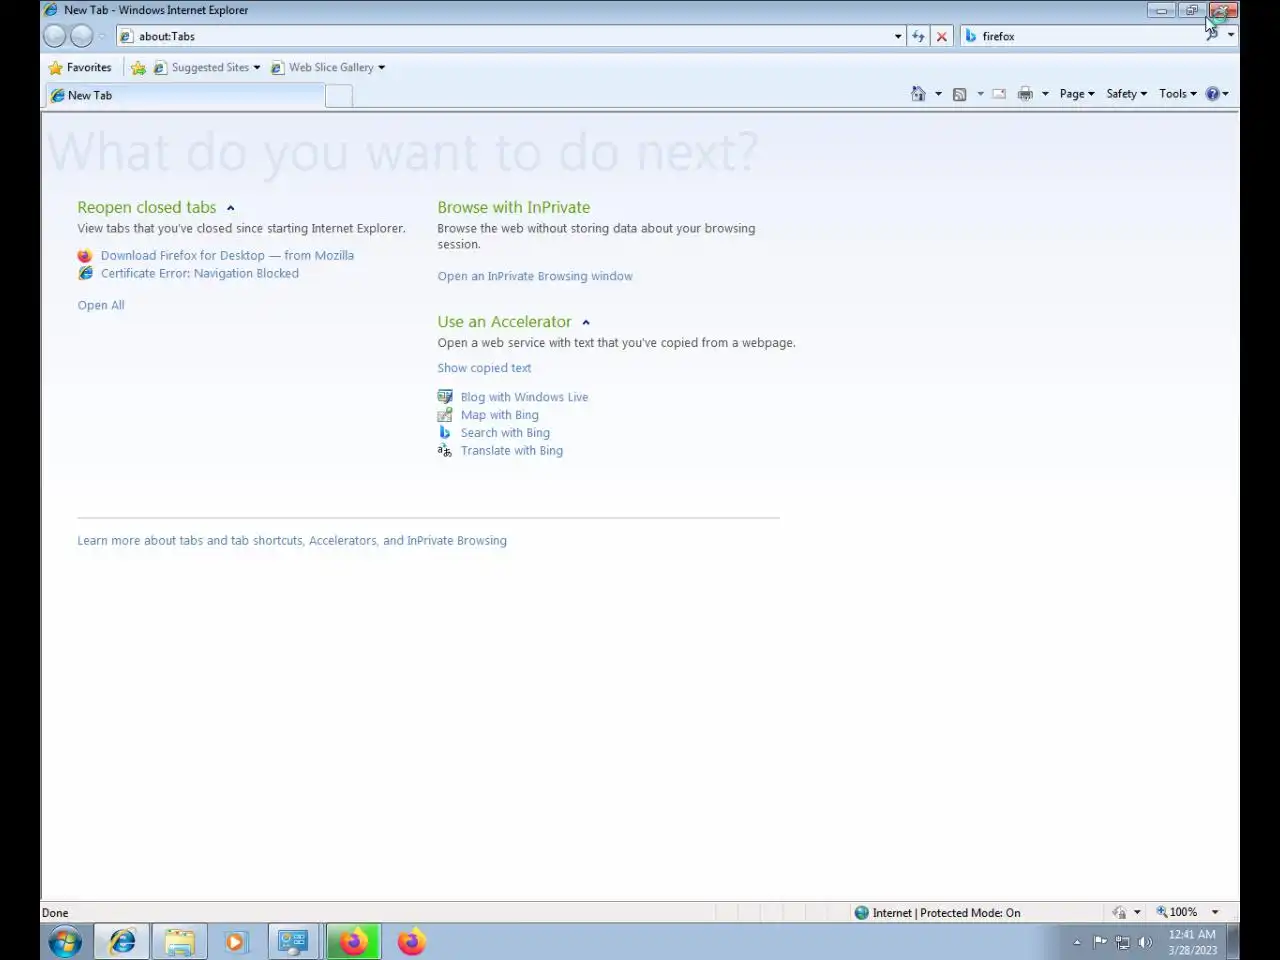
Task: Open the recent pages dropdown beside Forward
Action: click(101, 37)
